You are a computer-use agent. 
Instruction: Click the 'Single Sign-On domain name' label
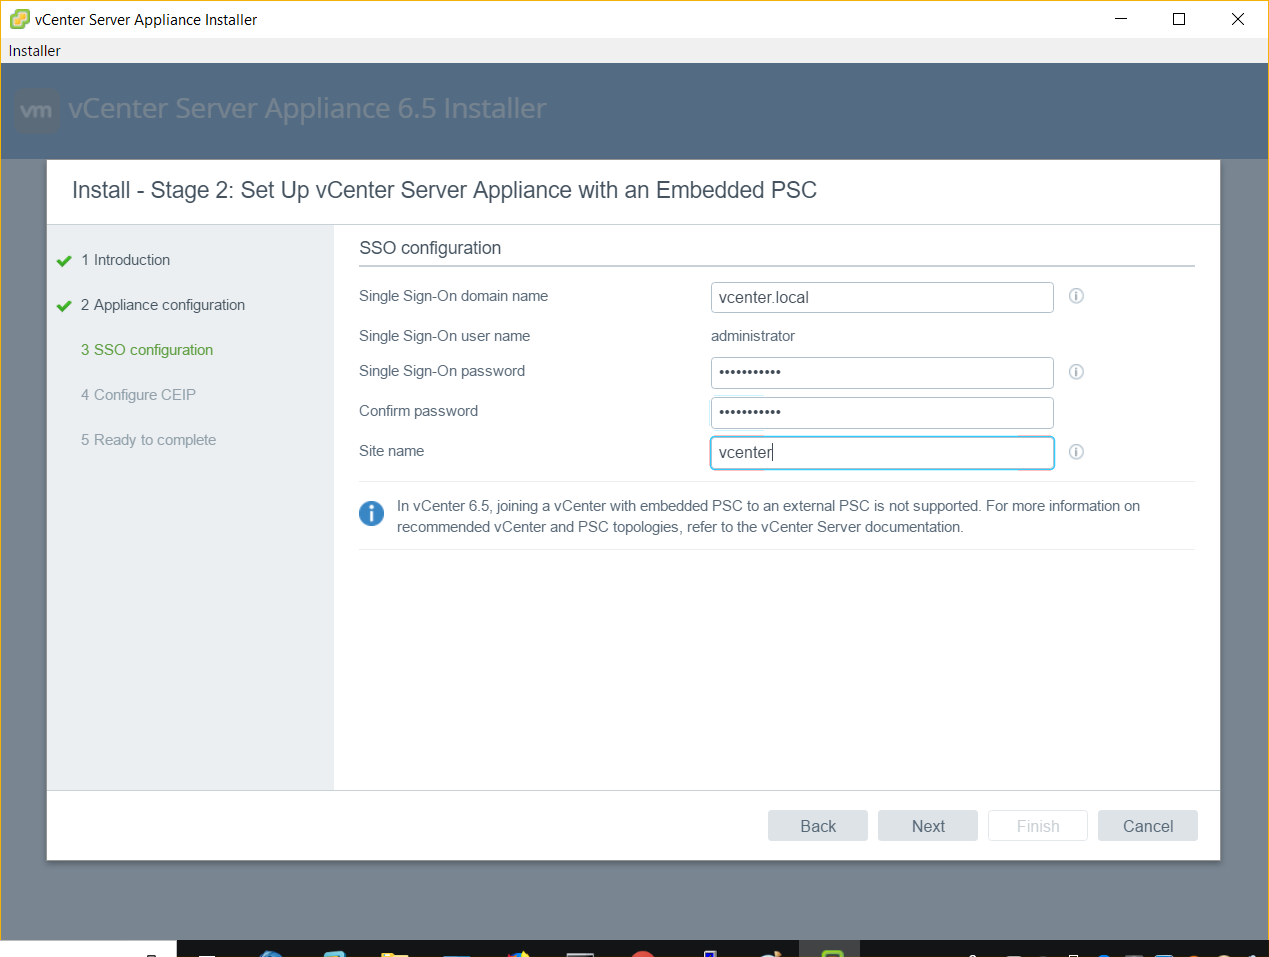453,296
